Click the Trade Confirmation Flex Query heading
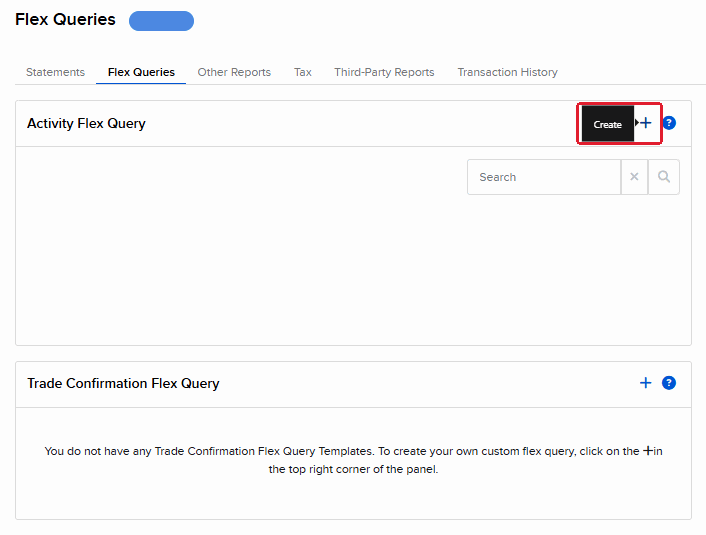 pos(123,383)
